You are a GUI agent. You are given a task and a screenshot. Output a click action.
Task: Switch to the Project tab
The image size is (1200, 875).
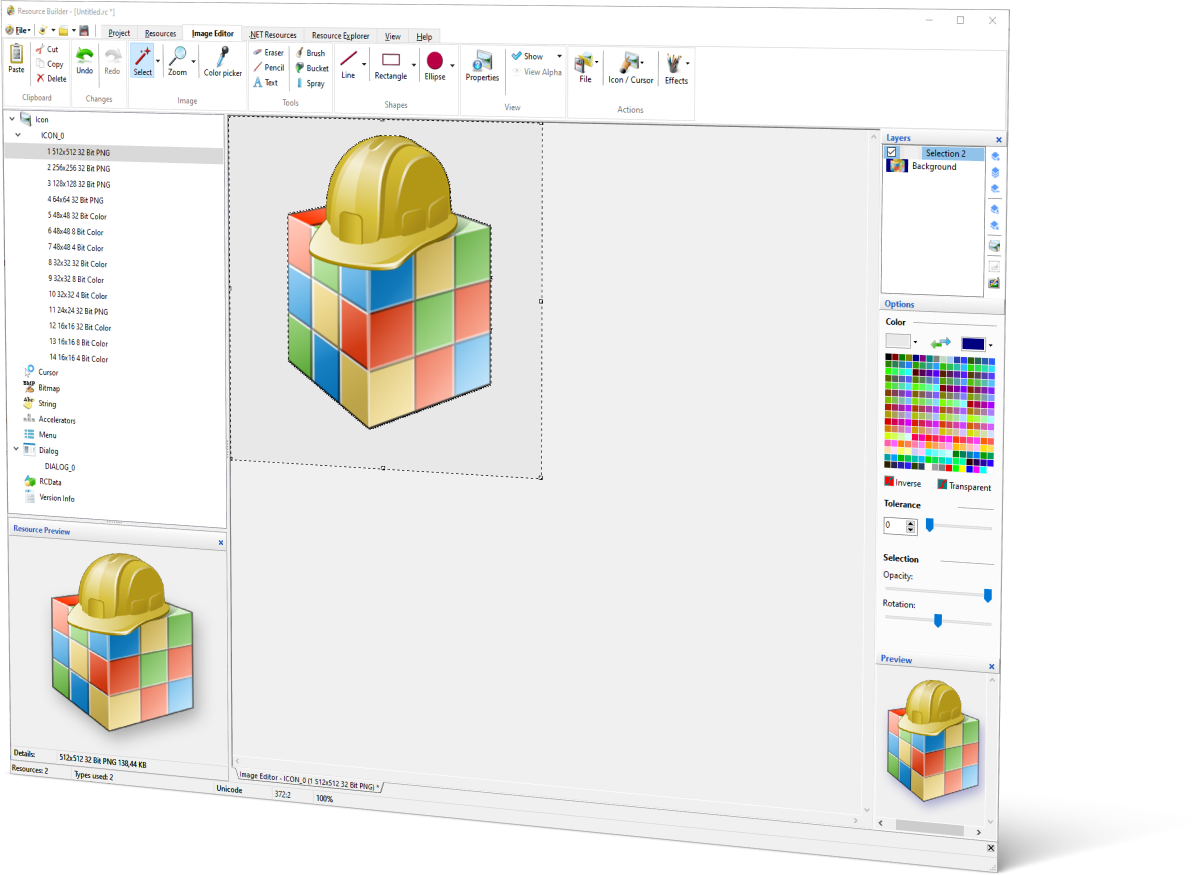[x=119, y=33]
